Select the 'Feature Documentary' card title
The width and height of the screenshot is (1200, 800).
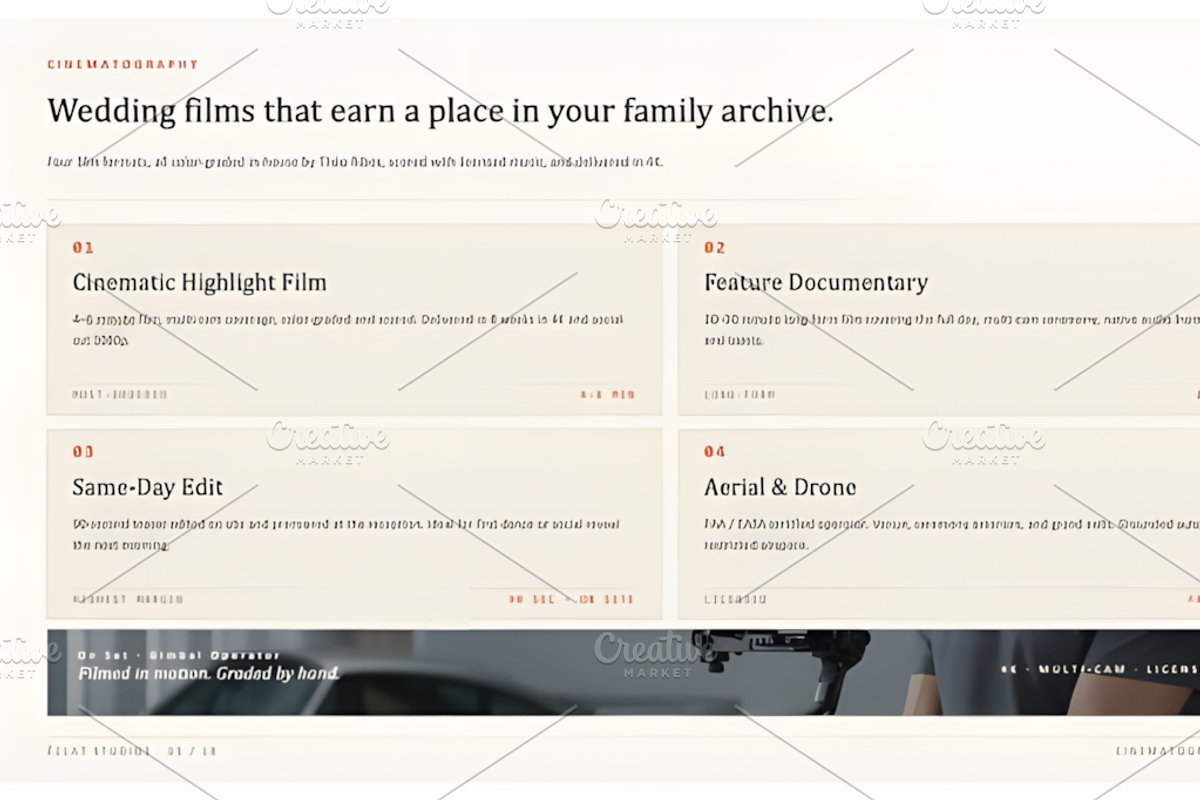pyautogui.click(x=816, y=282)
